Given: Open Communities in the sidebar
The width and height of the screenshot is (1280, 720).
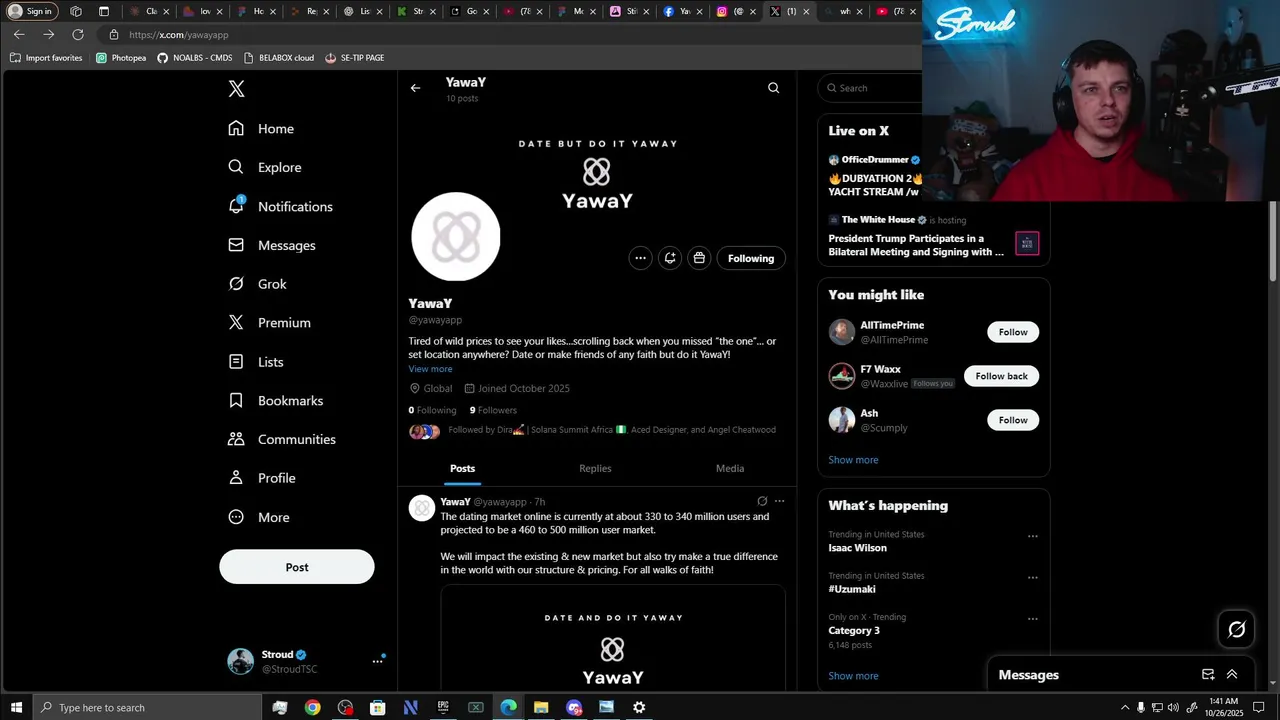Looking at the screenshot, I should pyautogui.click(x=281, y=439).
